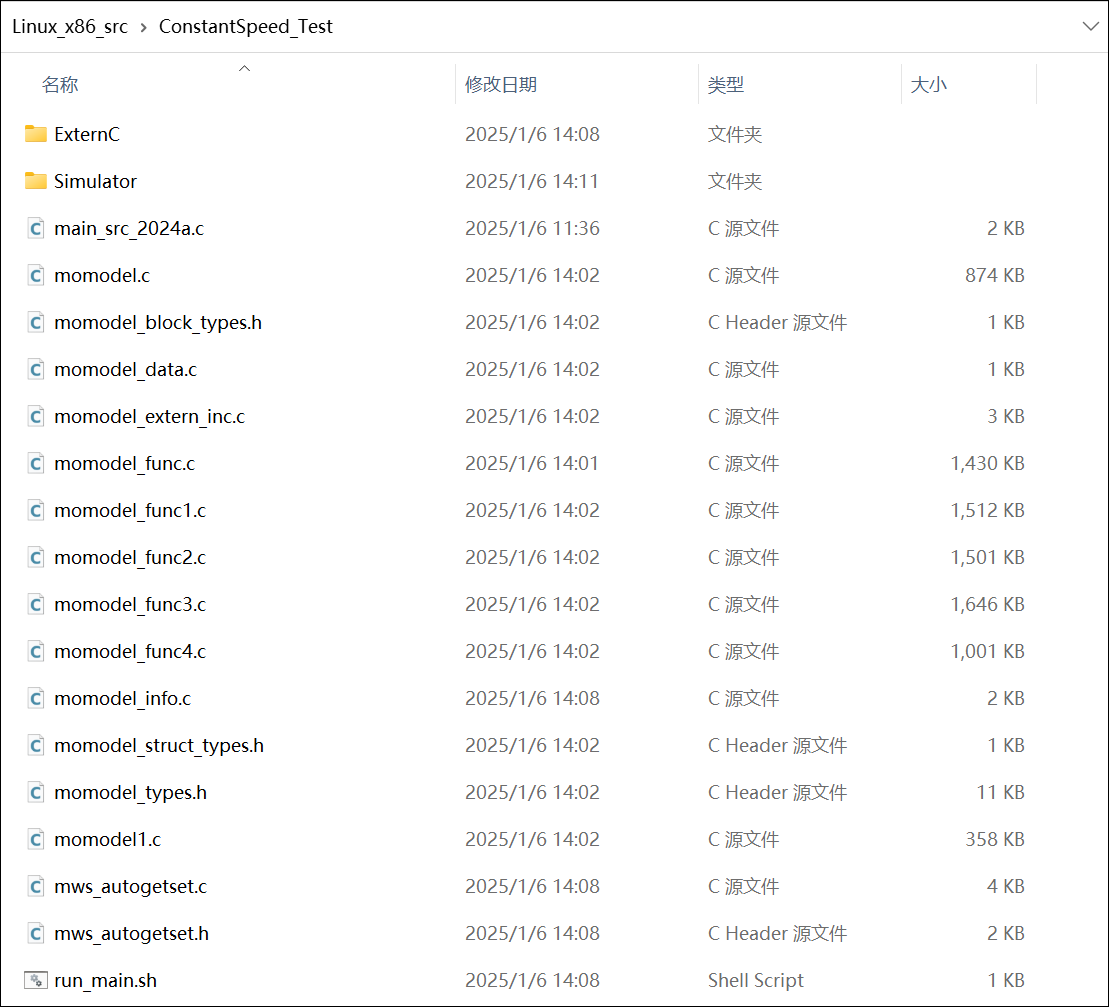Click the Simulator folder icon

pos(36,181)
